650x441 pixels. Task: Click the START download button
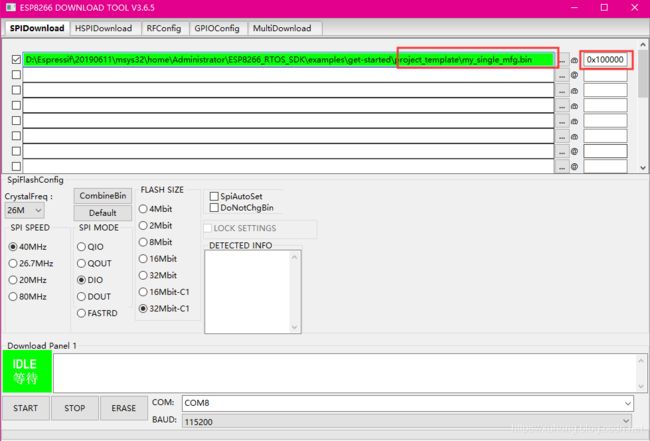[x=26, y=408]
